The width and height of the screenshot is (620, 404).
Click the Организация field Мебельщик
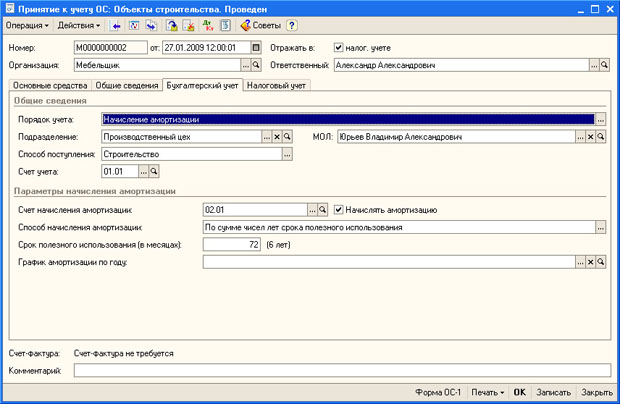(x=157, y=65)
